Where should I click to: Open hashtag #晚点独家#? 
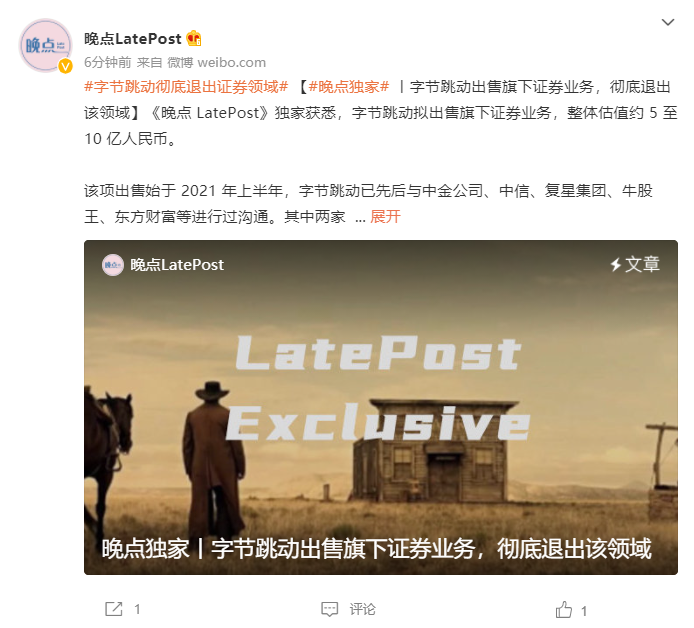pos(349,87)
